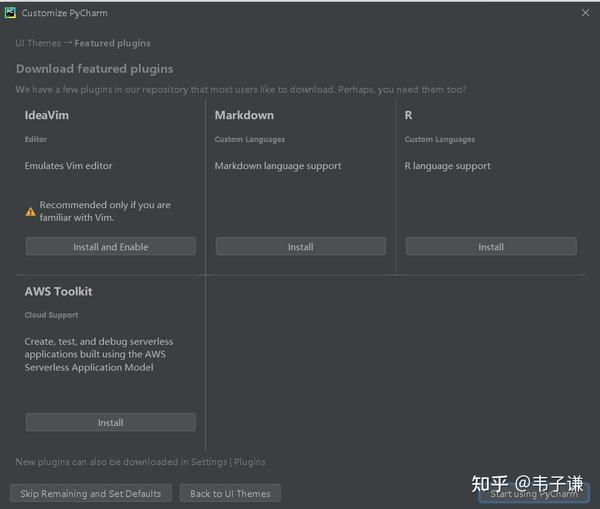600x509 pixels.
Task: Click the Markdown plugin title
Action: coord(244,116)
